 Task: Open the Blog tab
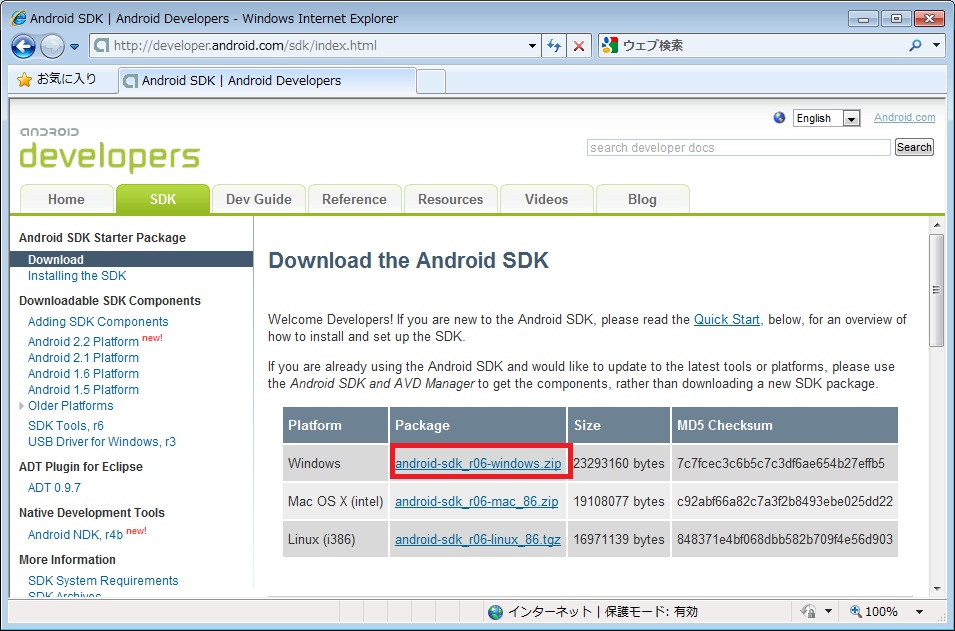(x=643, y=200)
